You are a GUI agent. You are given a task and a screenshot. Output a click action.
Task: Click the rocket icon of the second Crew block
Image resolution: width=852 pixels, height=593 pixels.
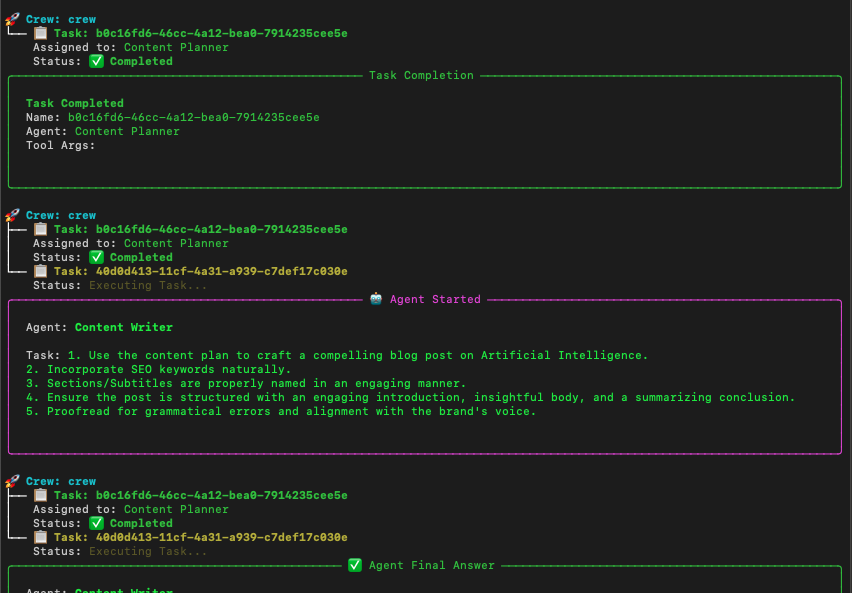(x=12, y=215)
